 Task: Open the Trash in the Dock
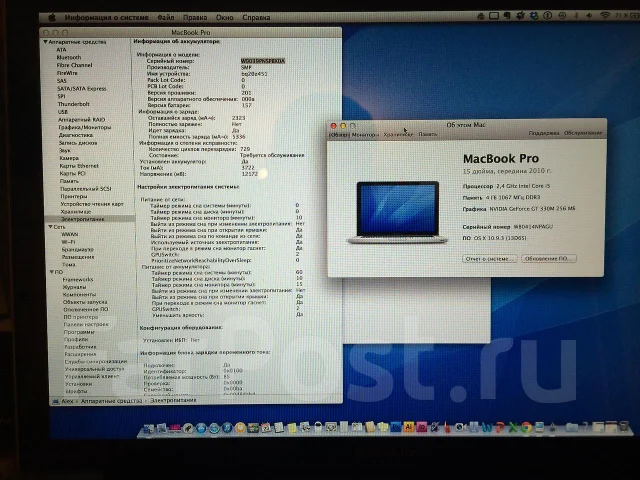(x=624, y=427)
